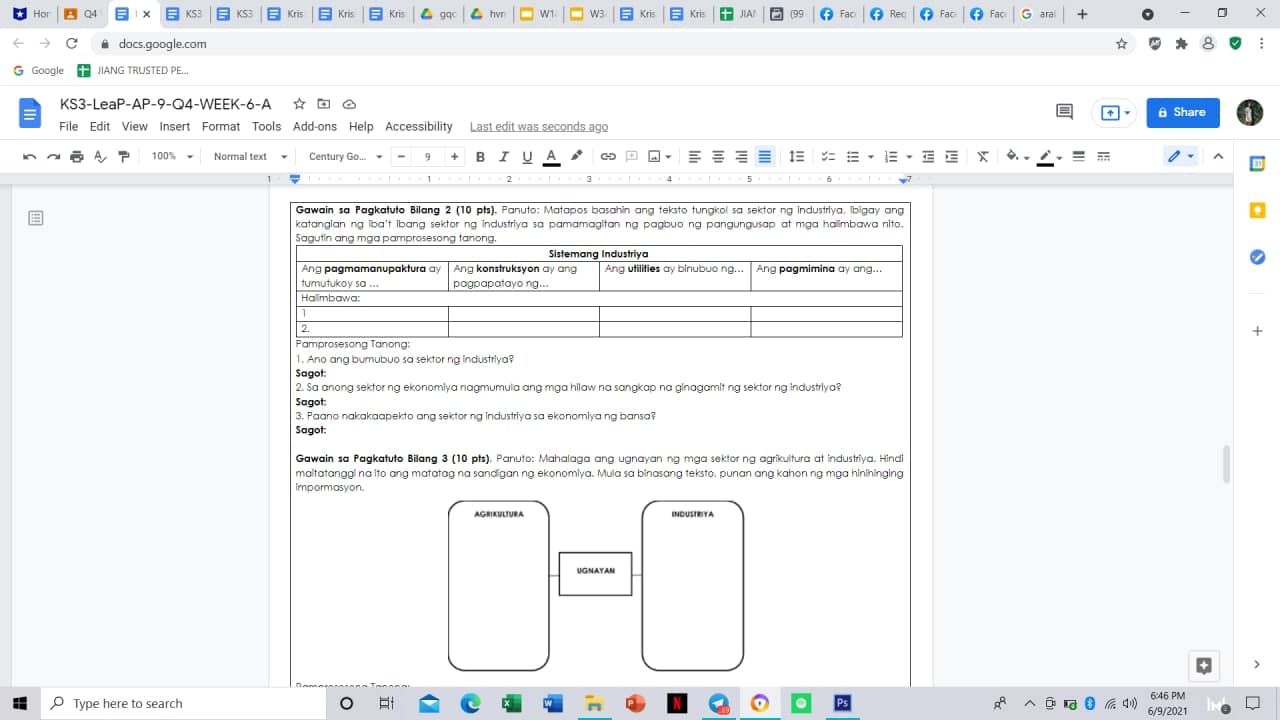
Task: Open the border dash style option
Action: click(x=1104, y=157)
